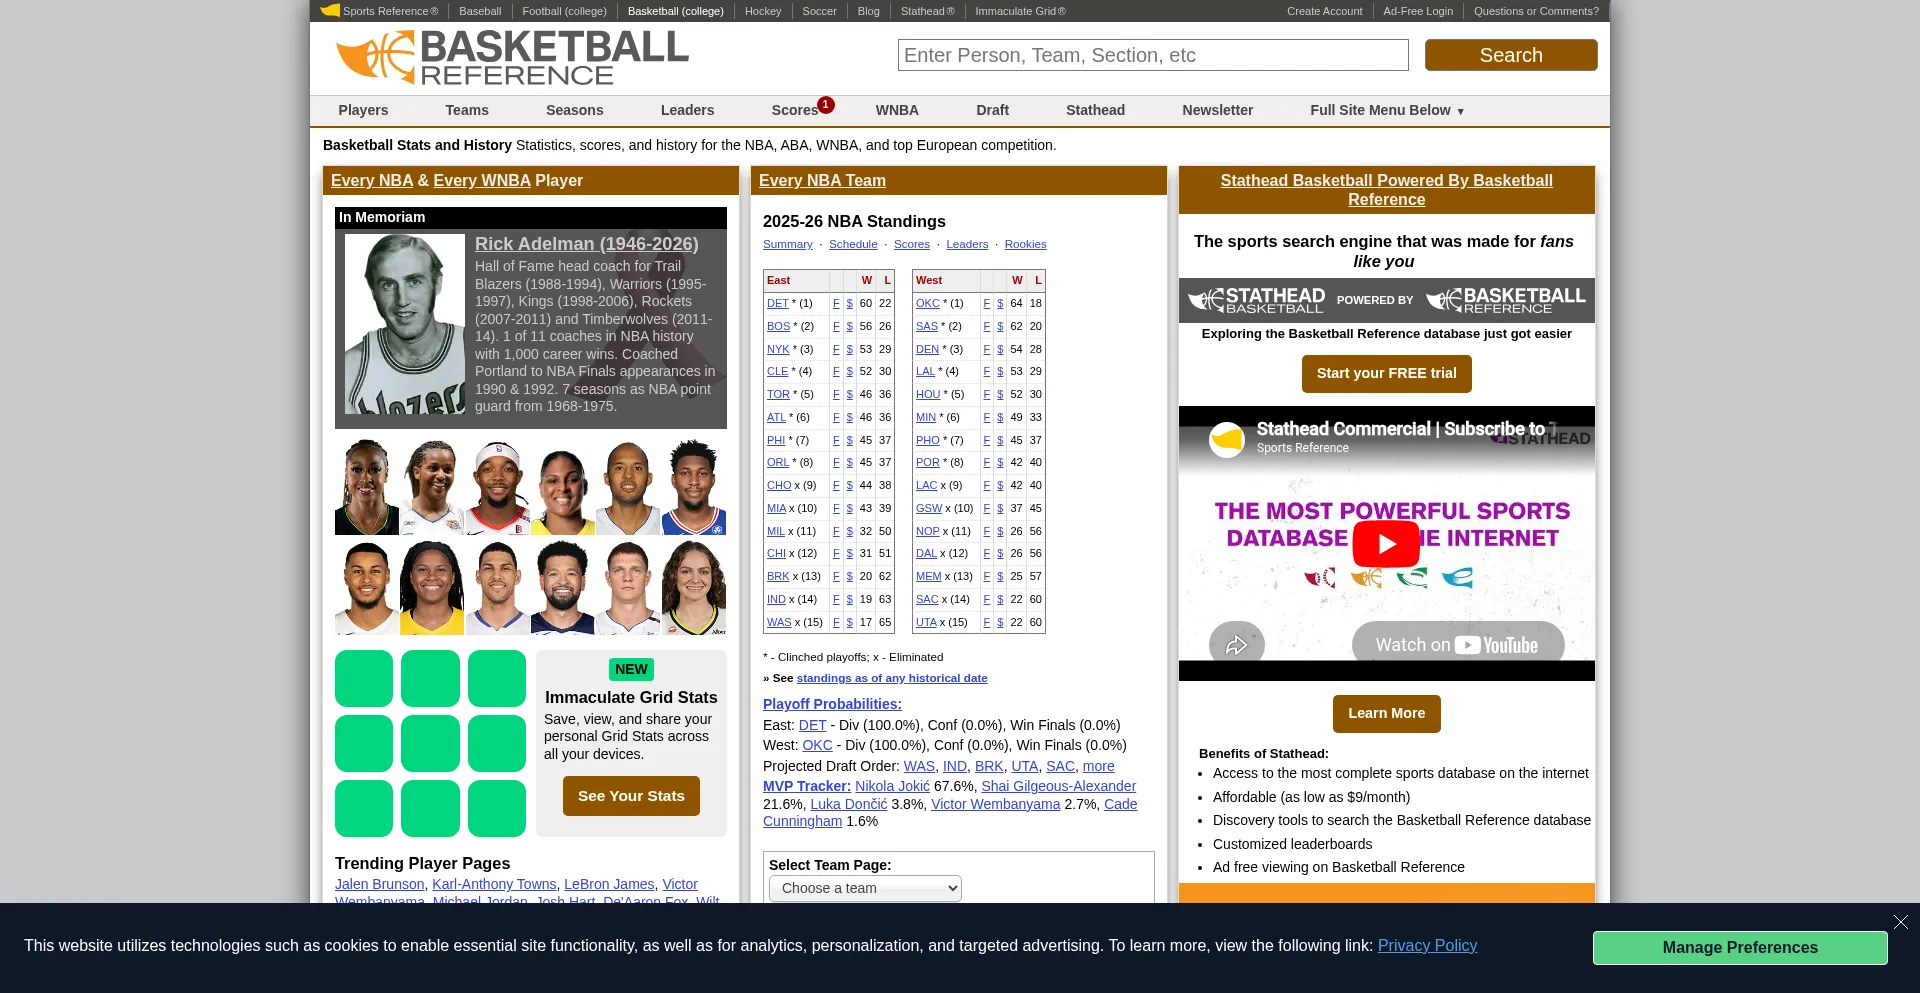This screenshot has height=993, width=1920.
Task: Click the Create Account link
Action: click(1324, 11)
